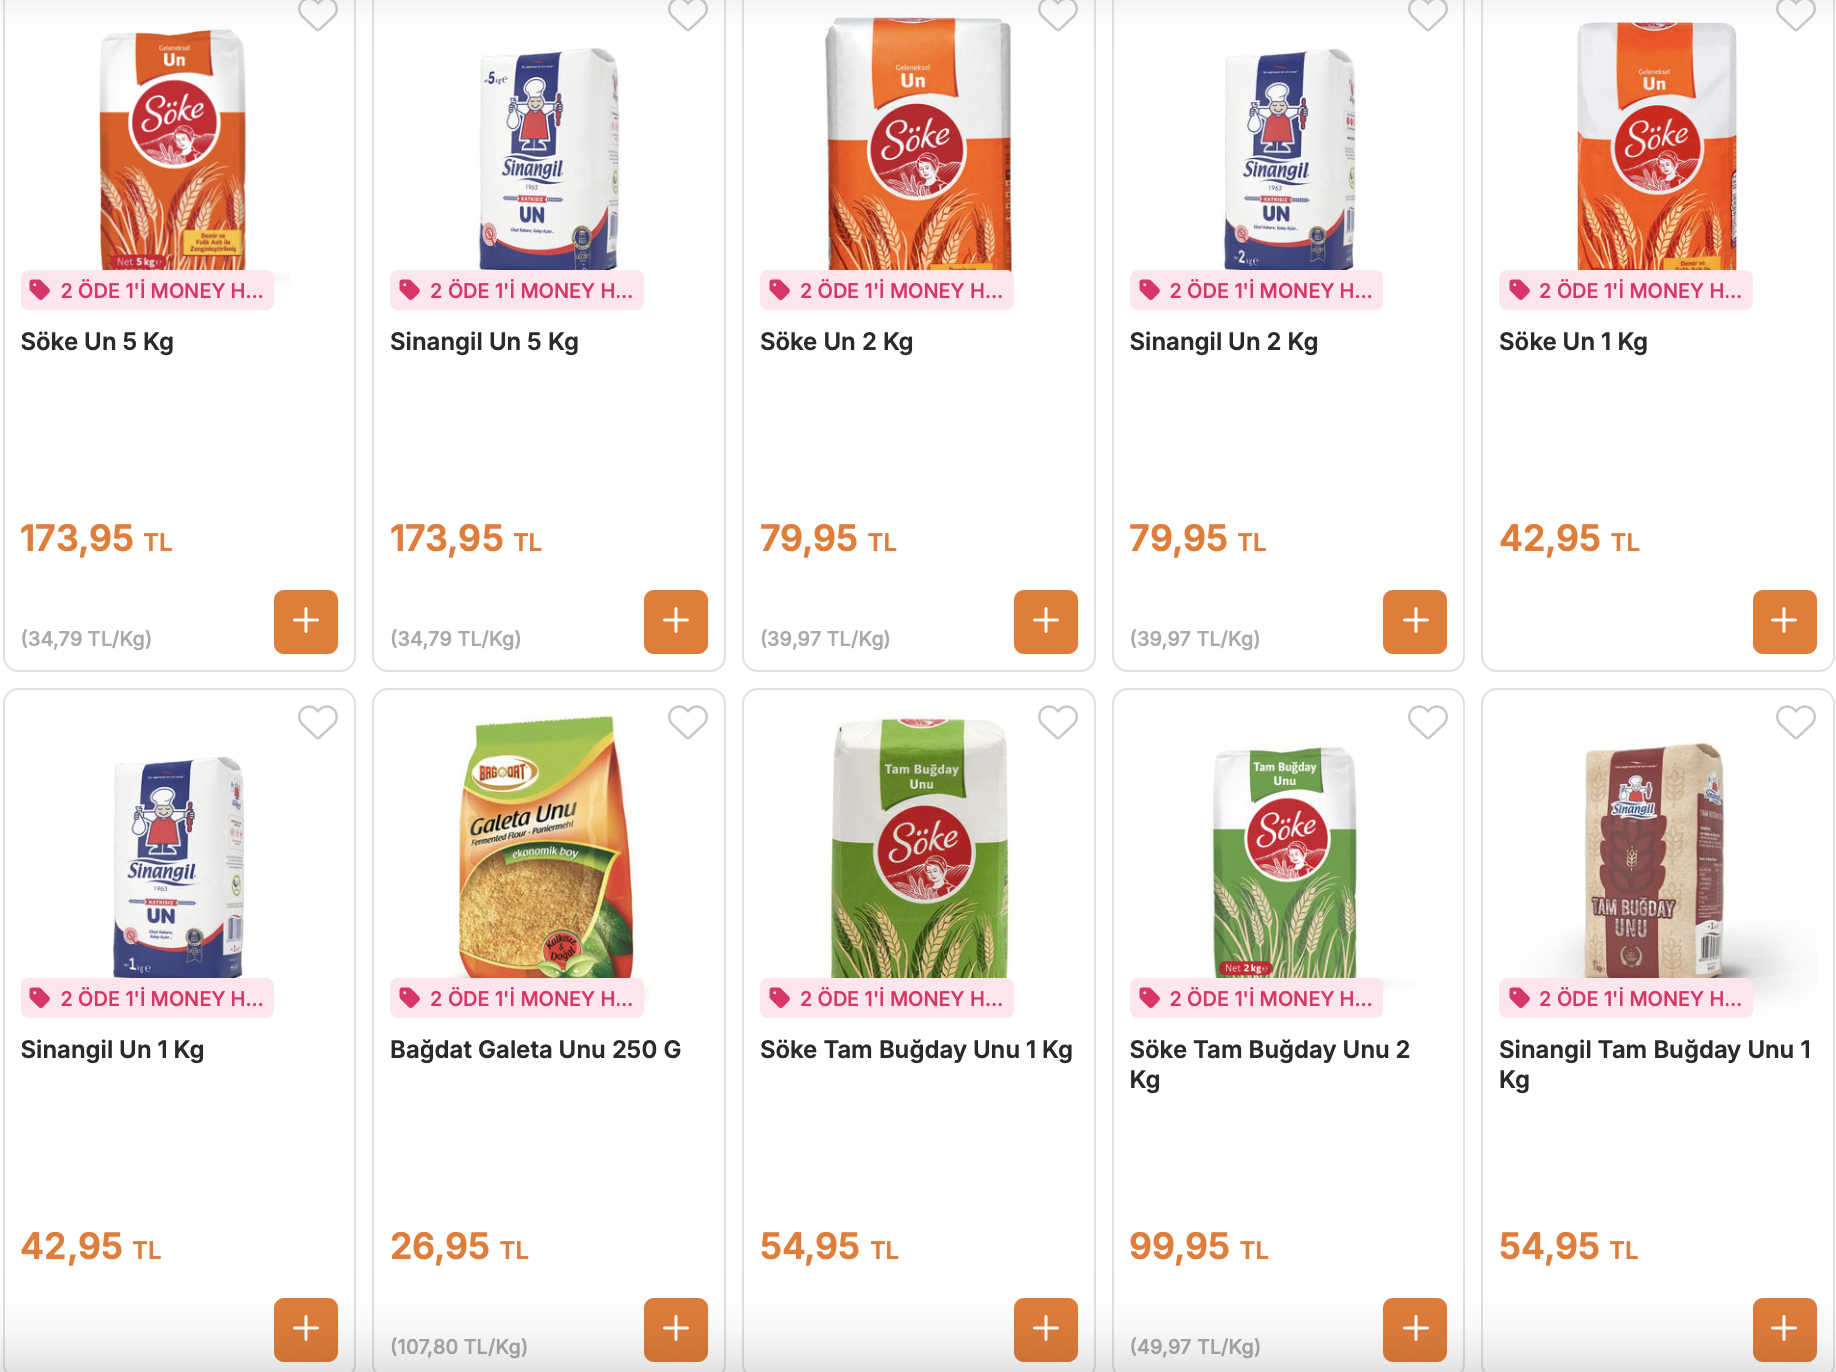Image resolution: width=1836 pixels, height=1372 pixels.
Task: Open Bağdat Galeta Unu 250 G title
Action: (535, 1050)
